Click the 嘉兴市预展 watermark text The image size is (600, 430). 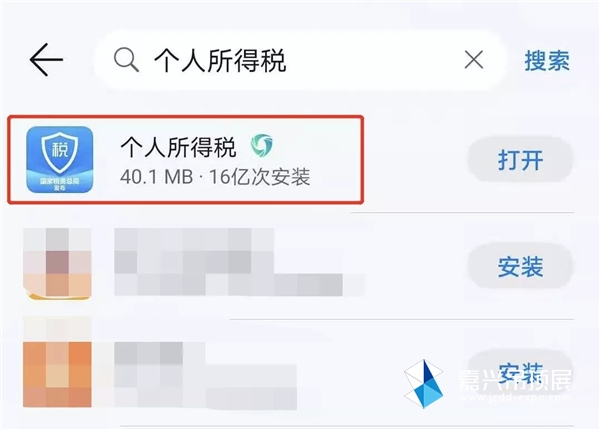[515, 380]
